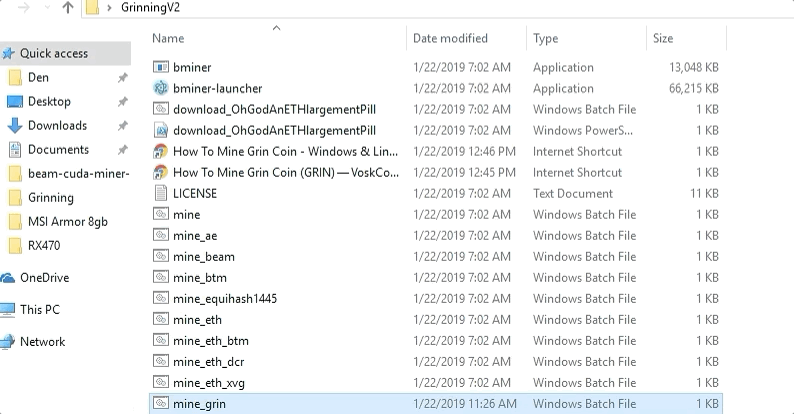
Task: Select the mine batch file icon
Action: (x=161, y=214)
